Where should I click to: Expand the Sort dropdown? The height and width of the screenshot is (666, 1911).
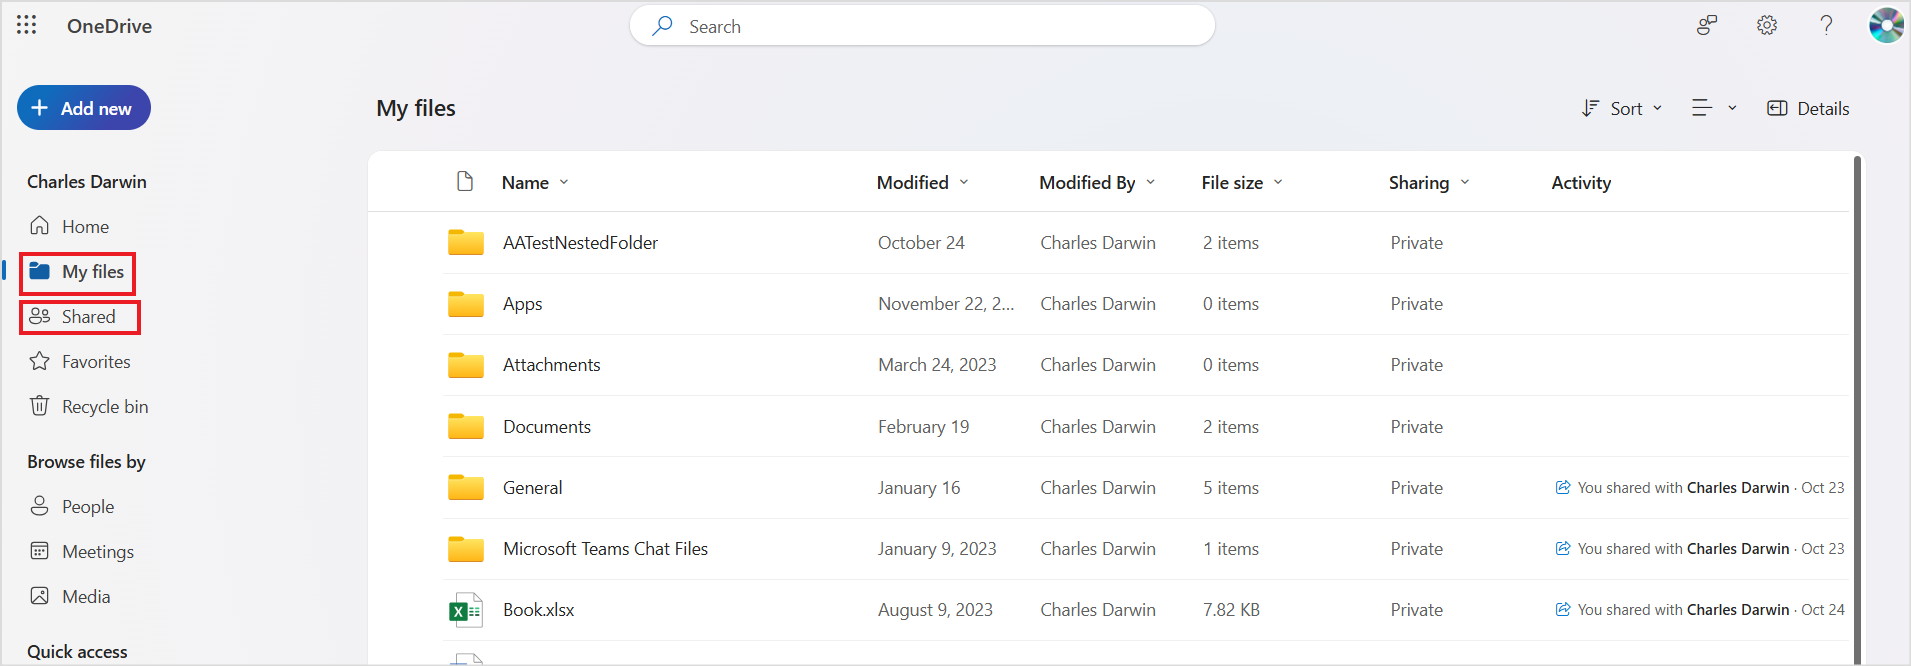pyautogui.click(x=1622, y=109)
